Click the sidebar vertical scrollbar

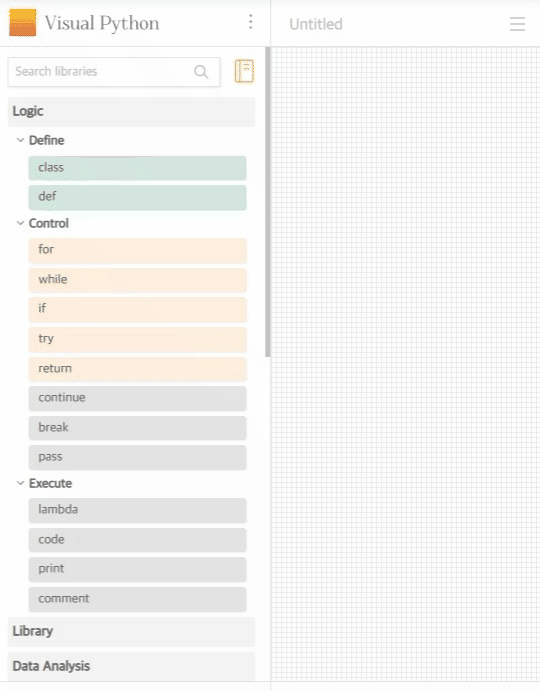(267, 202)
